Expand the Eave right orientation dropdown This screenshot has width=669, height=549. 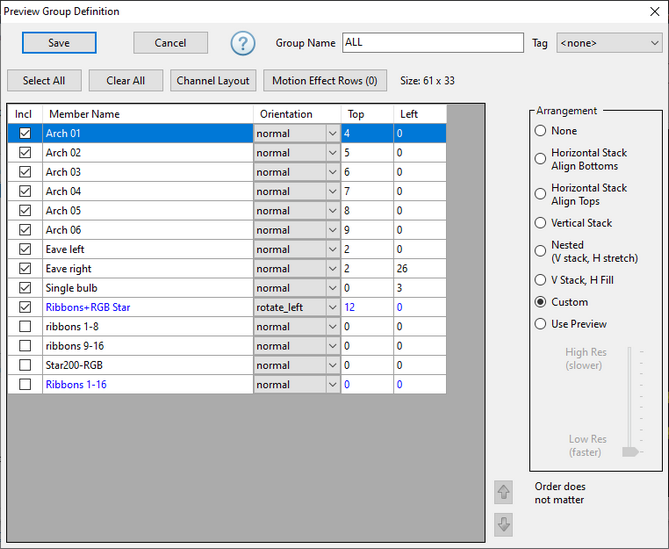tap(296, 269)
